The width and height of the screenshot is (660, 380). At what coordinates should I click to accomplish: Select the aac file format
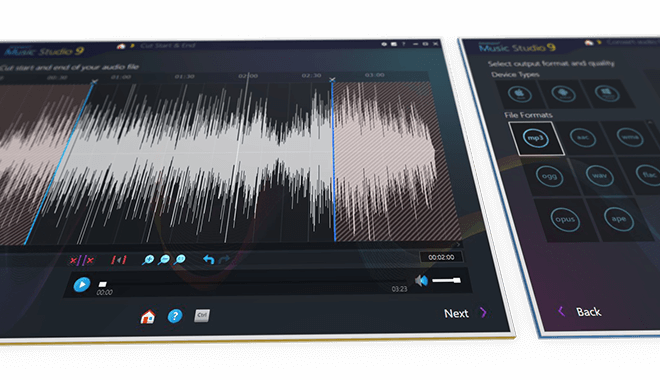(583, 138)
